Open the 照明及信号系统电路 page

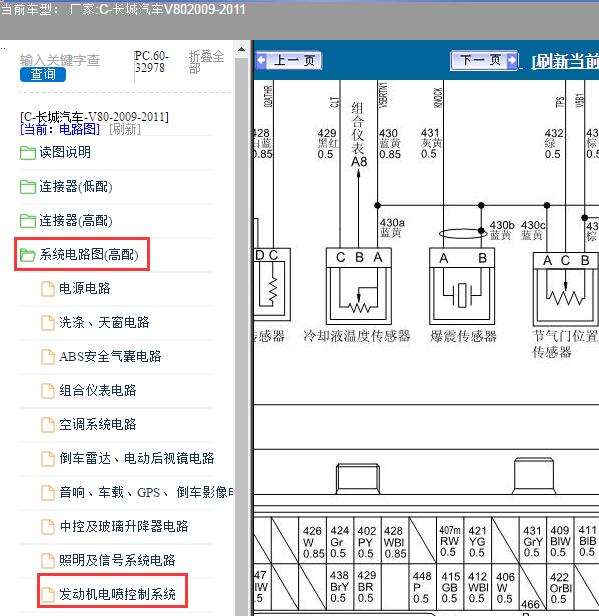(x=117, y=560)
